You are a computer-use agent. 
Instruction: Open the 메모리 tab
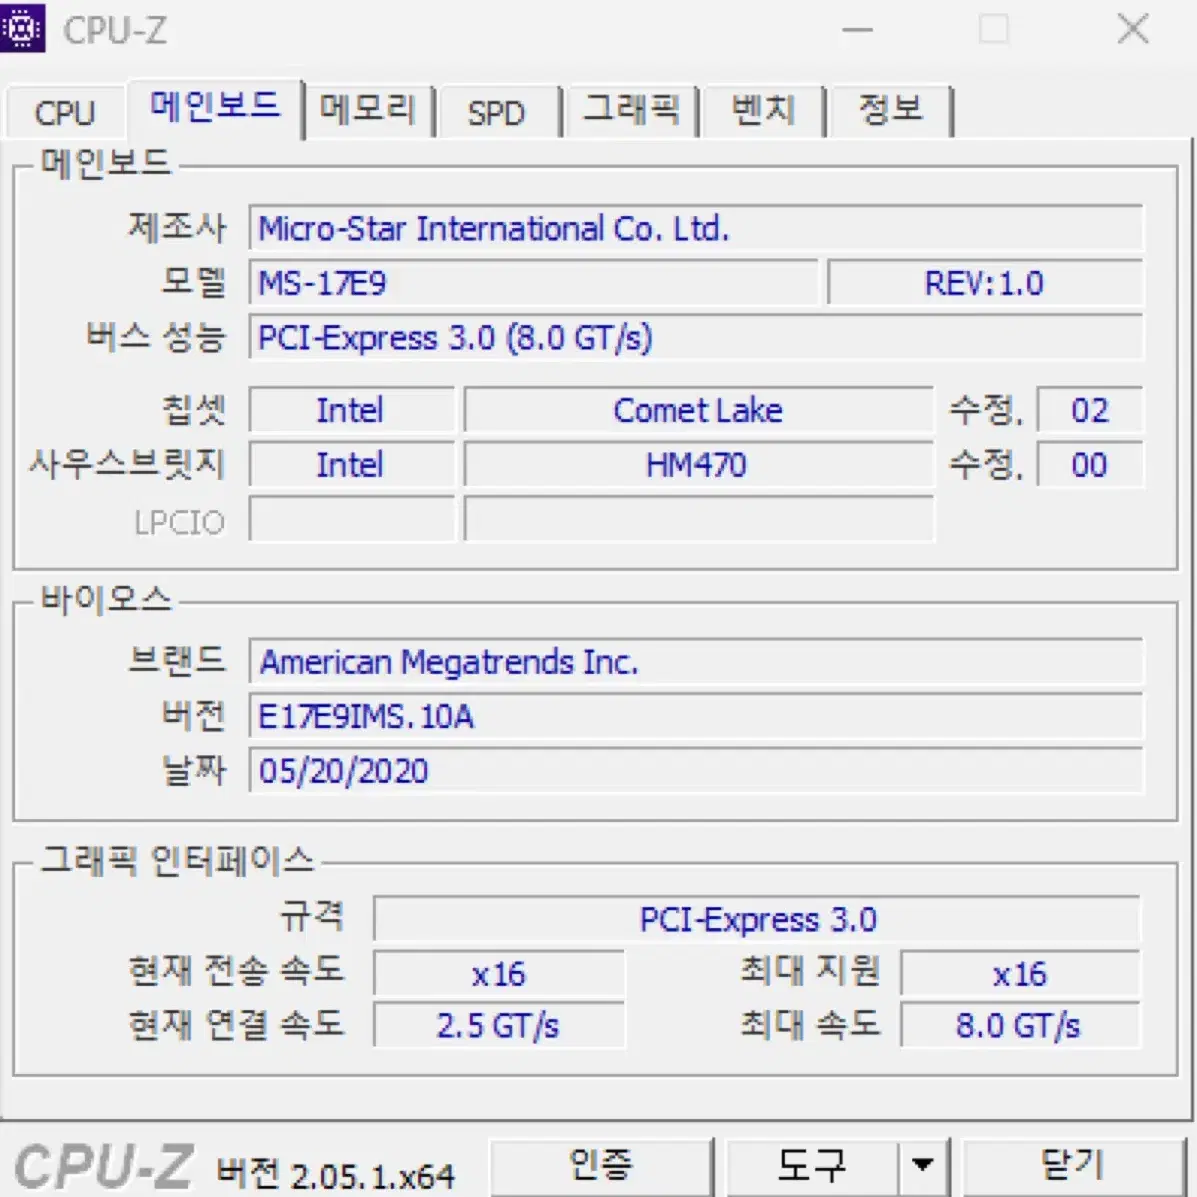369,111
